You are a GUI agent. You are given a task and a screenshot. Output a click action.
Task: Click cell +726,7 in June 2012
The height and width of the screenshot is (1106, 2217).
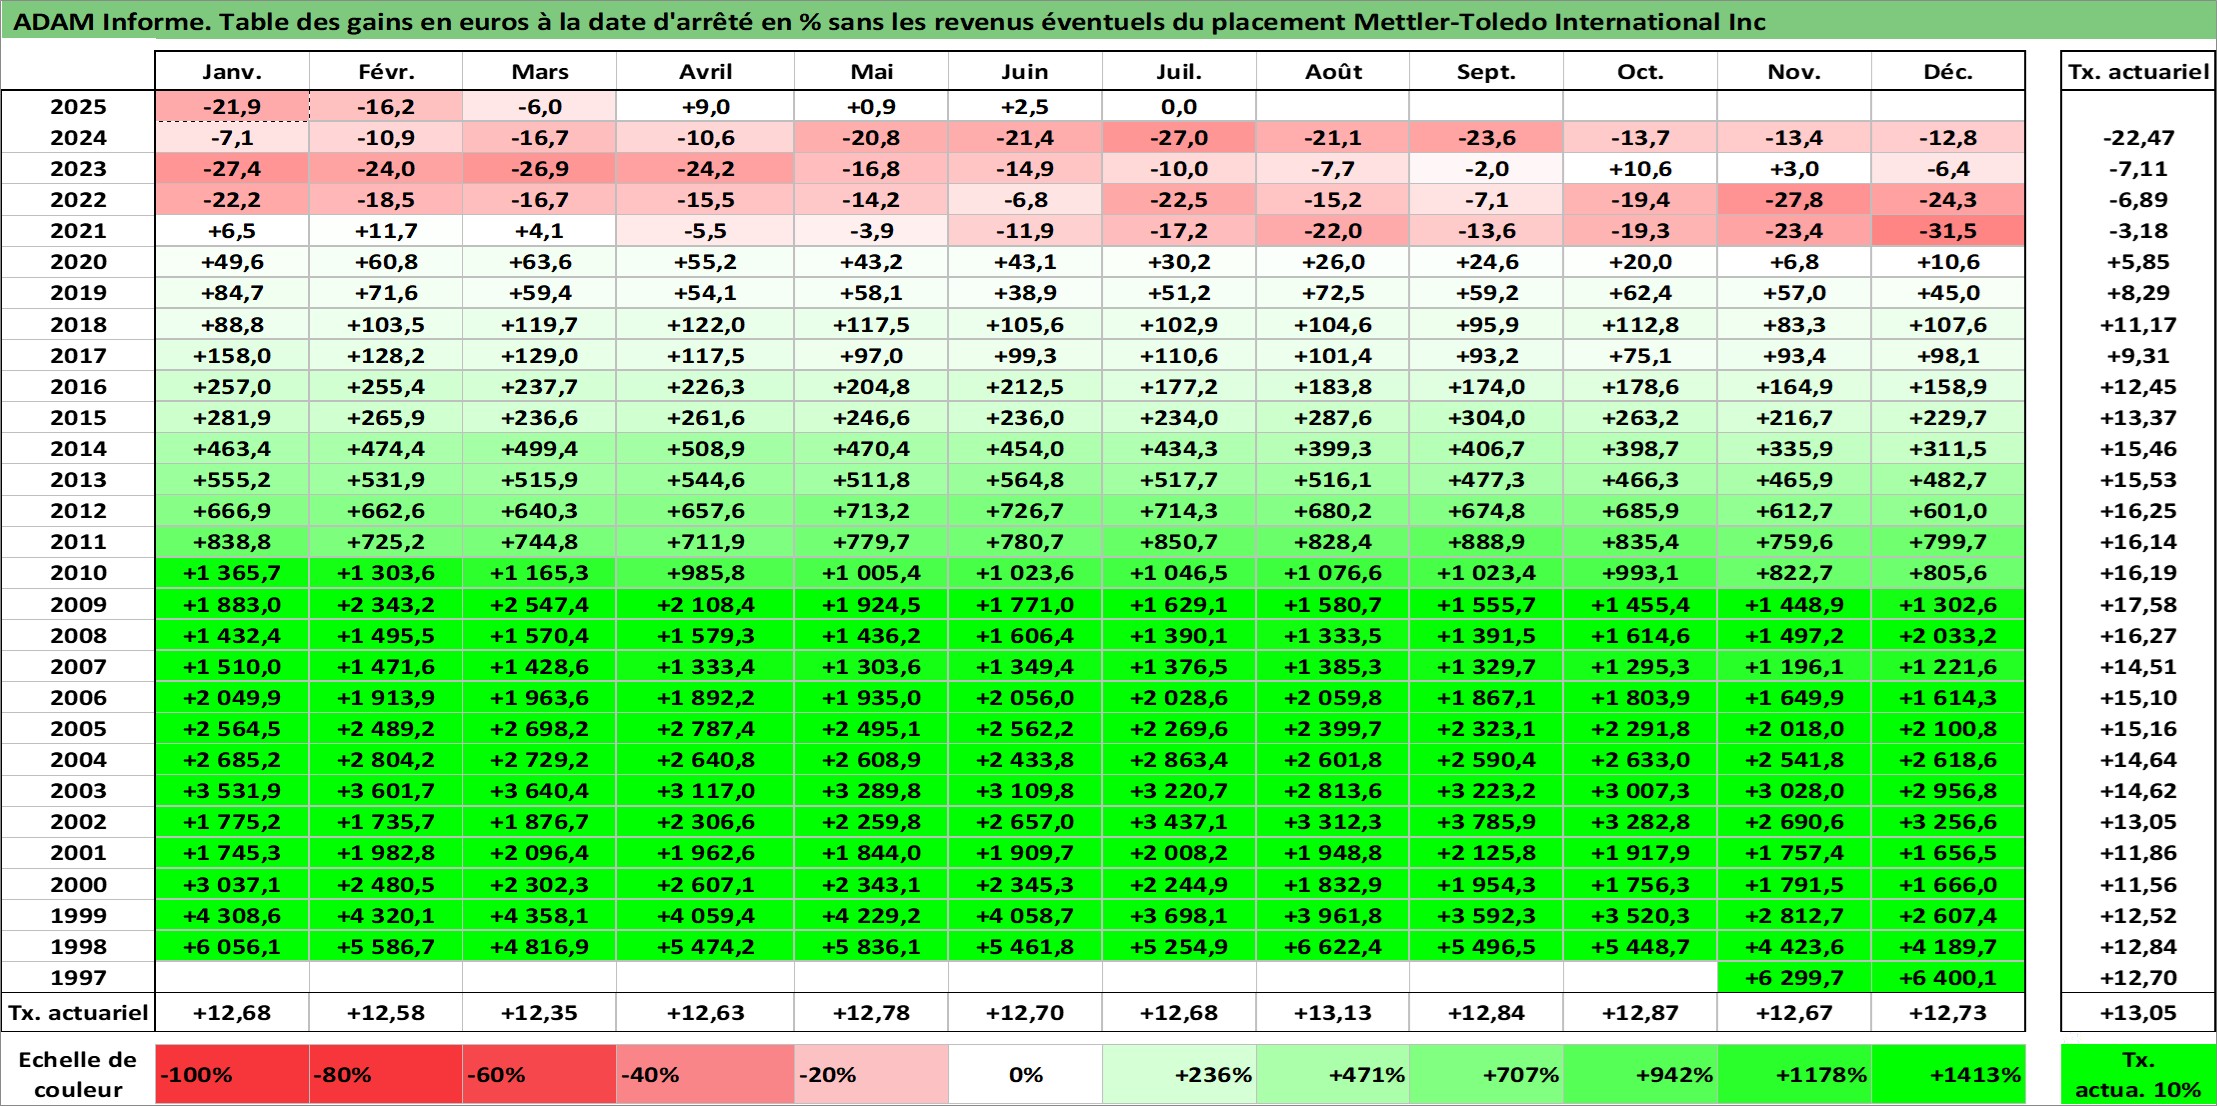click(x=1025, y=511)
